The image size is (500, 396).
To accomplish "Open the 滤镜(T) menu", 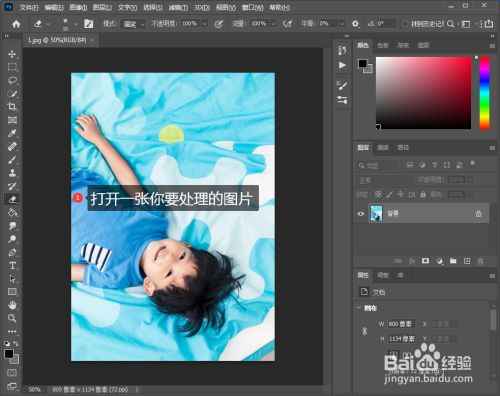I will 178,7.
